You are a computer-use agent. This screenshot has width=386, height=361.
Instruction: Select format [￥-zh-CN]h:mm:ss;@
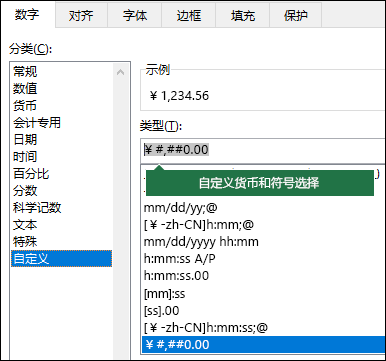263,327
